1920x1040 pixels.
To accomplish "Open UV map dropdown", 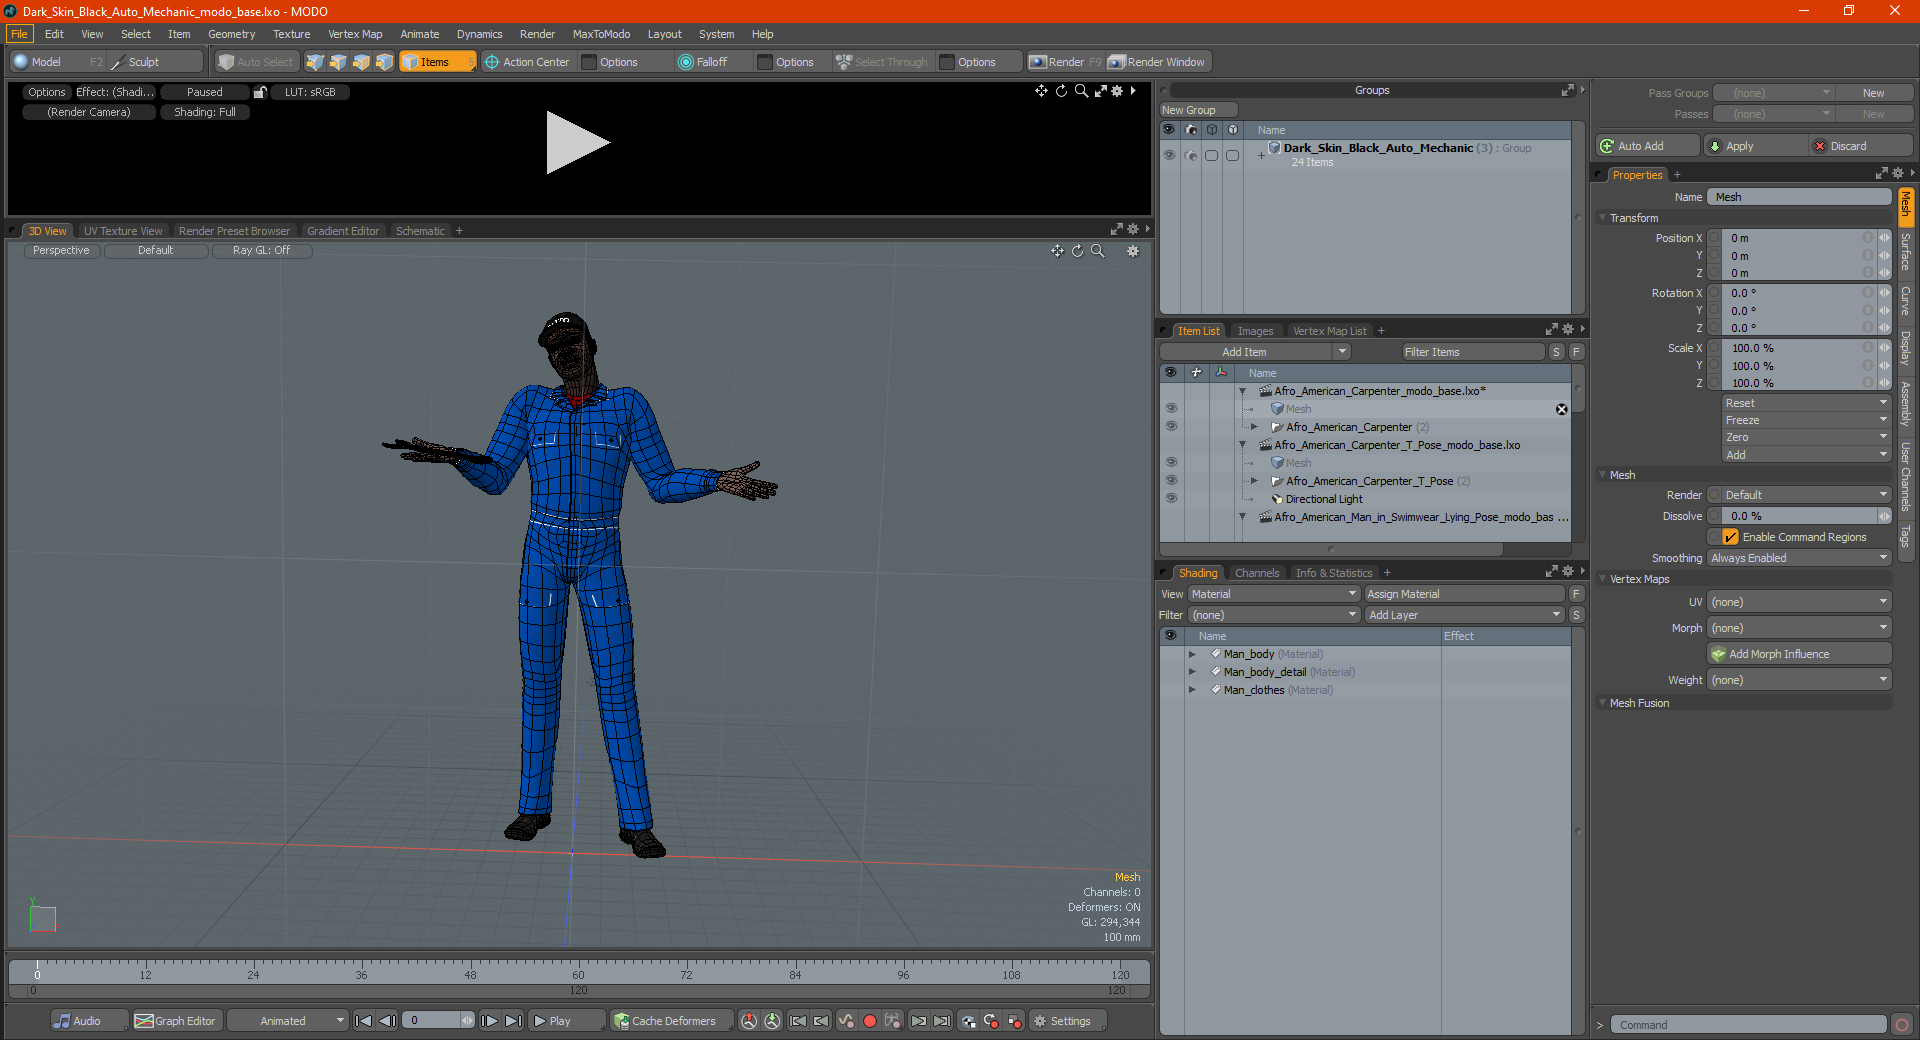I will coord(1799,602).
